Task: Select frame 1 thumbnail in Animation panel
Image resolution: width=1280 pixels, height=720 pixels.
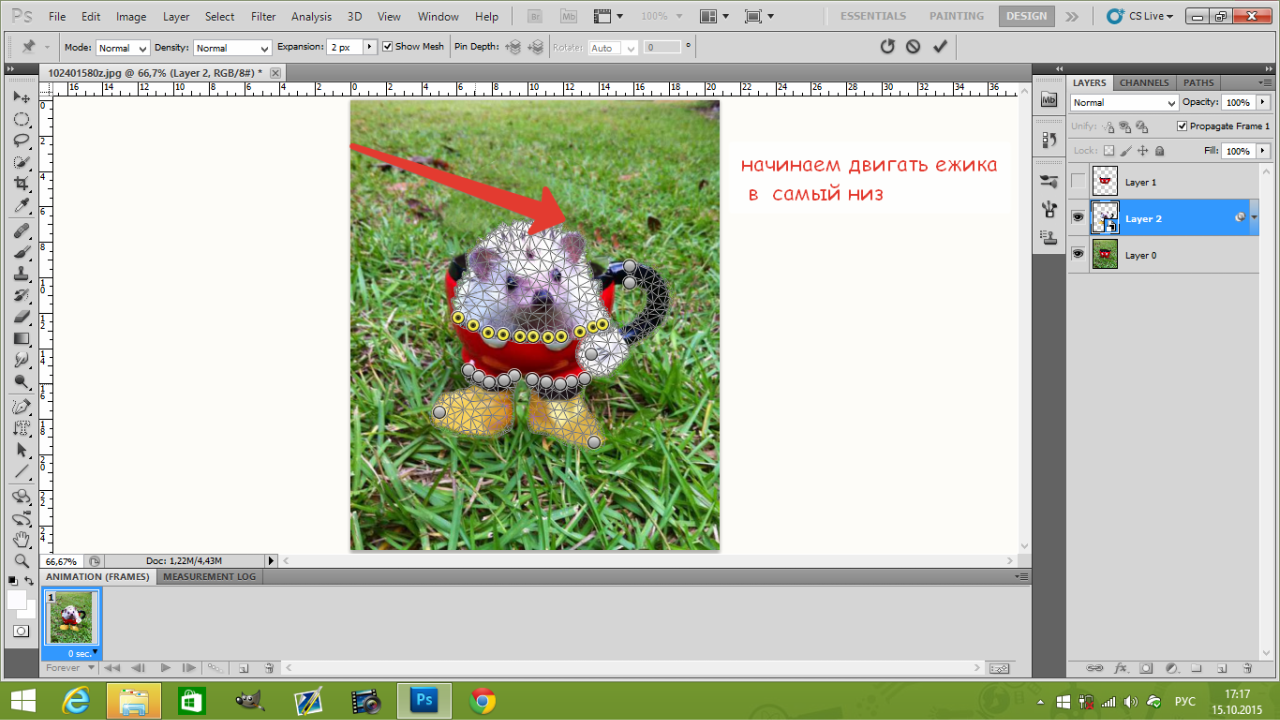Action: [x=71, y=618]
